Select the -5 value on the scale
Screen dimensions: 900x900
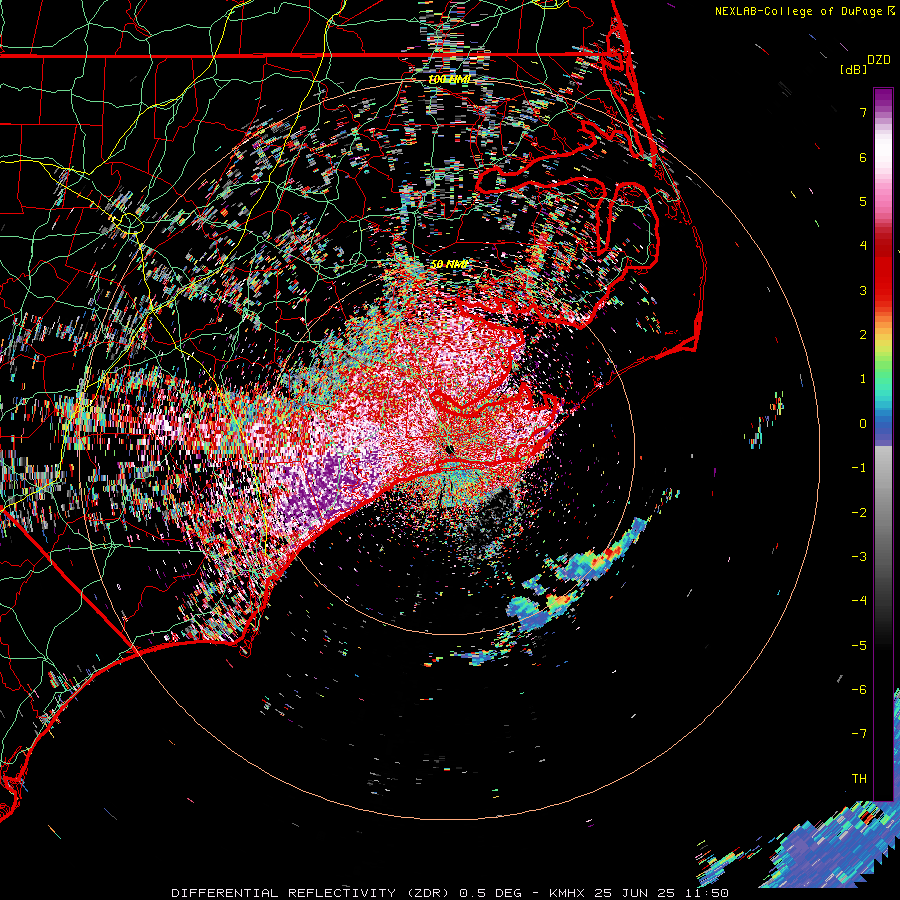tap(859, 646)
